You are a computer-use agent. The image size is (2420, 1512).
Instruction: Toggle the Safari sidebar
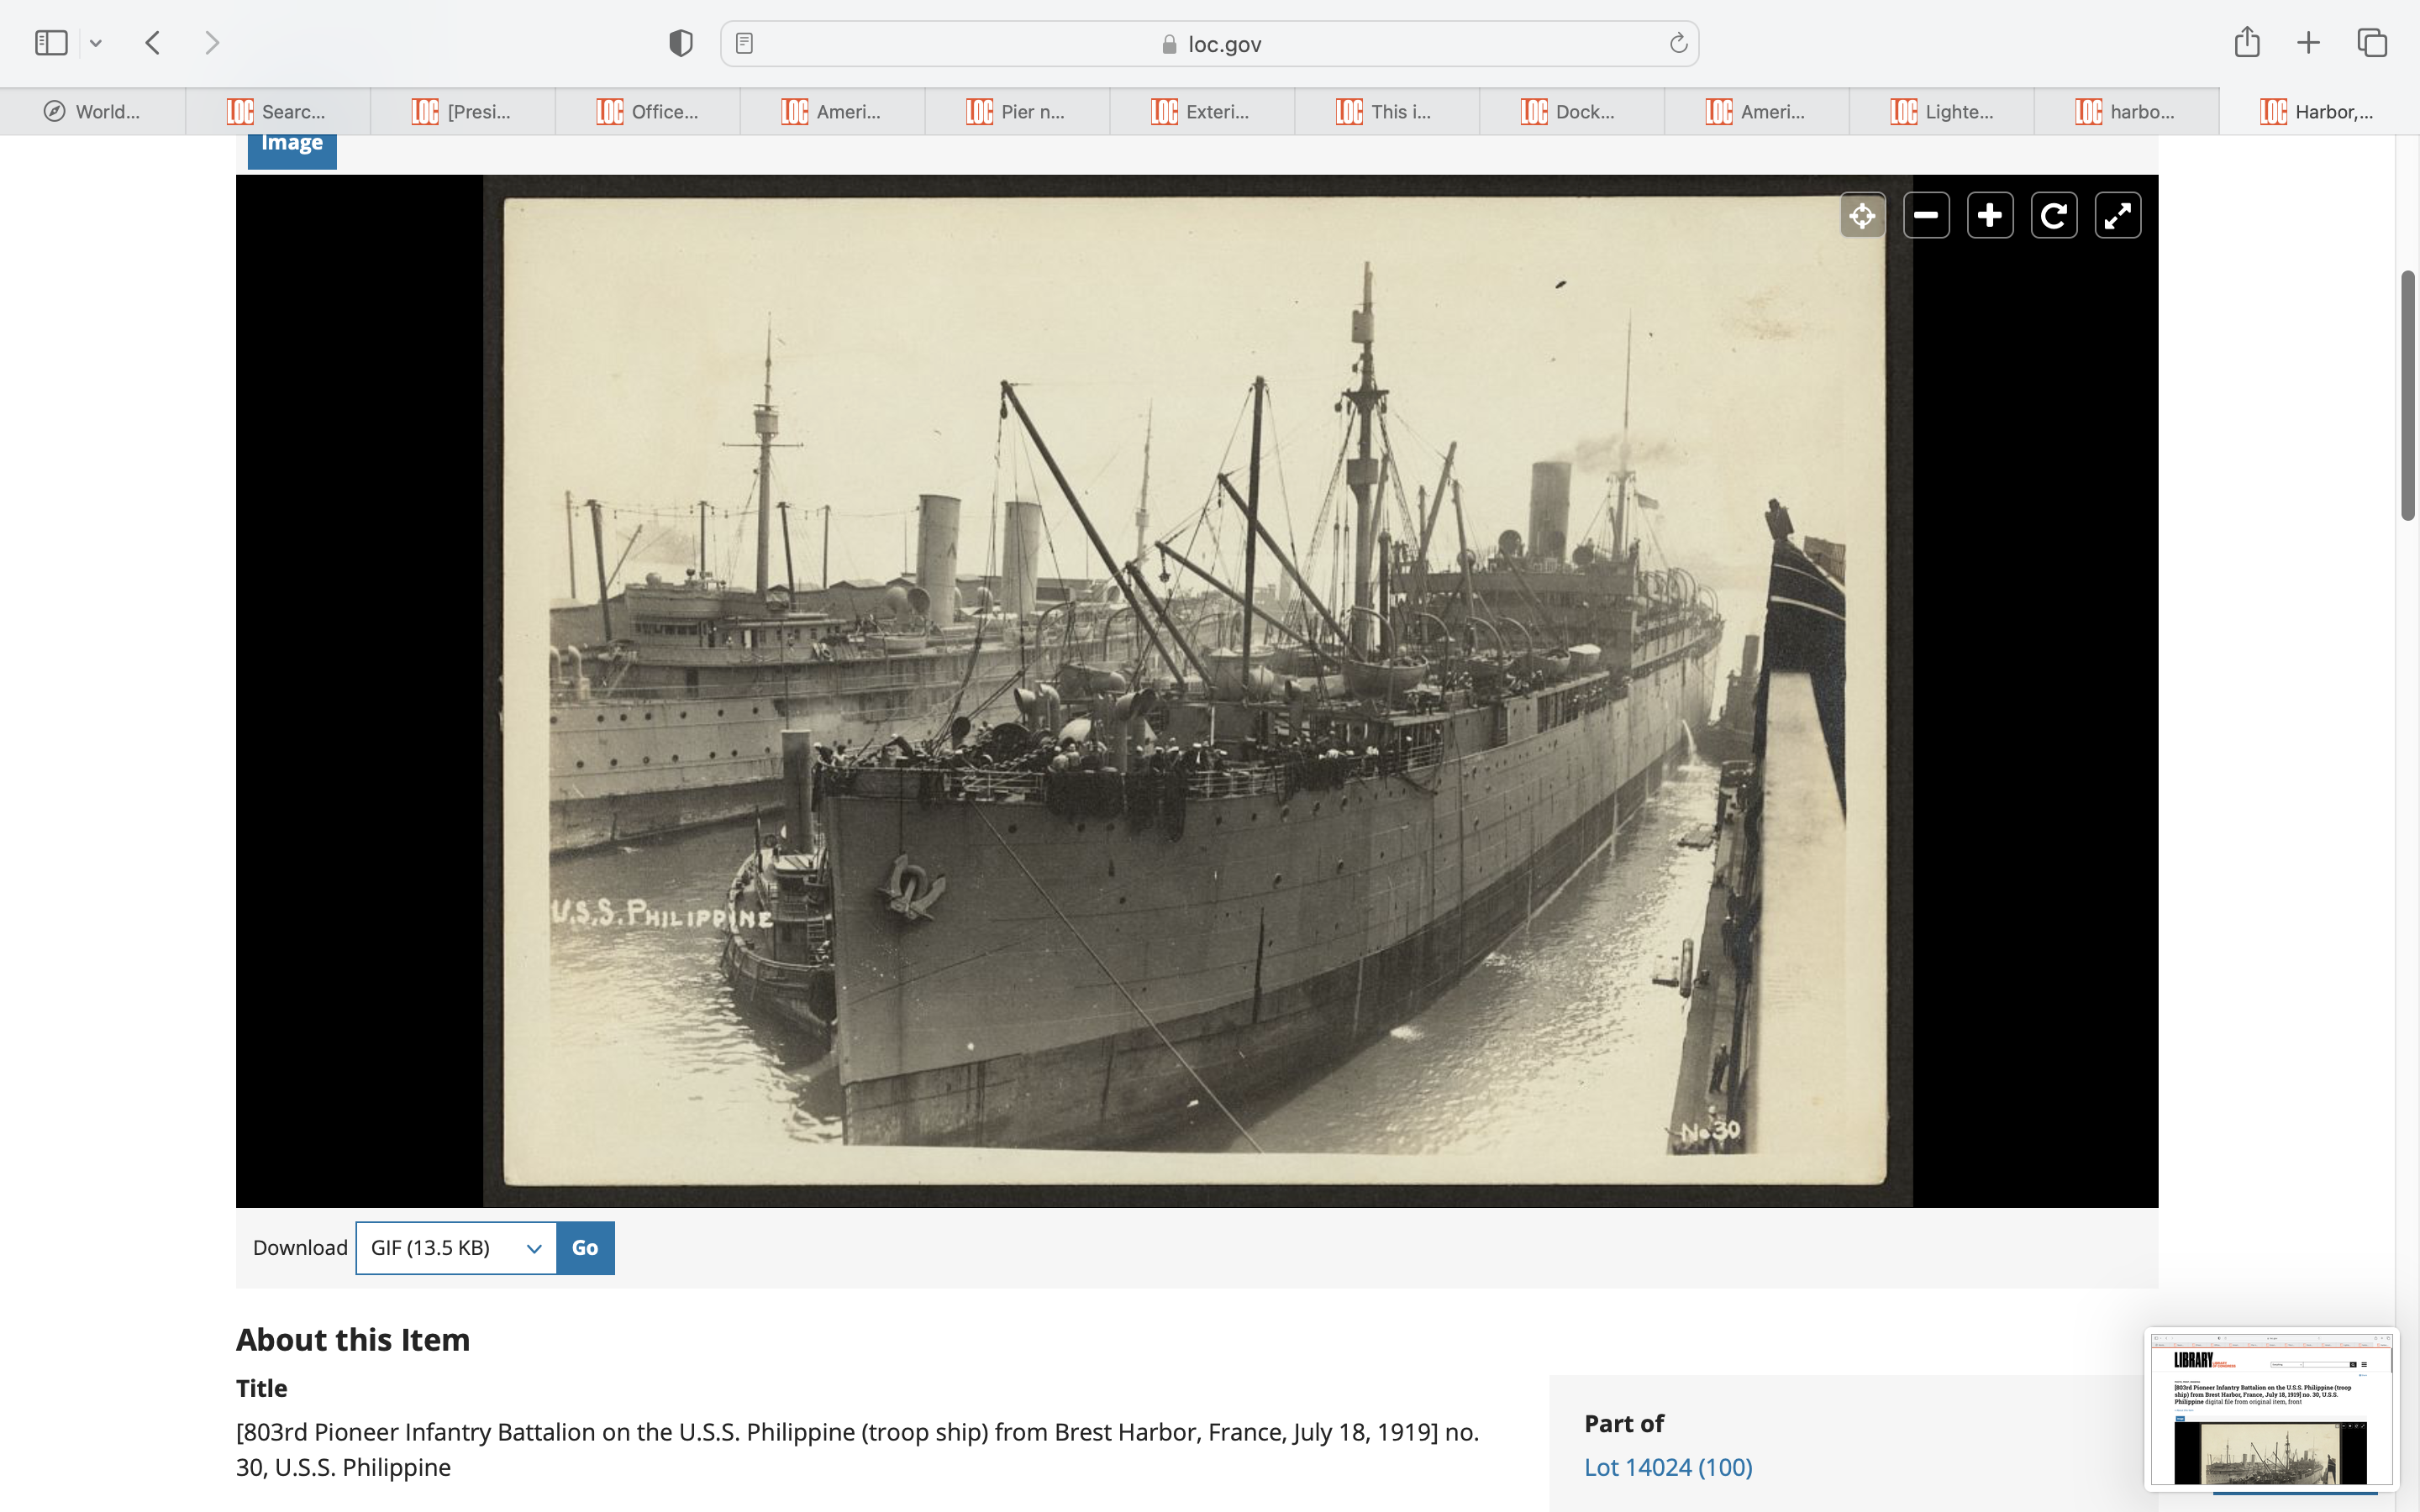click(x=51, y=42)
